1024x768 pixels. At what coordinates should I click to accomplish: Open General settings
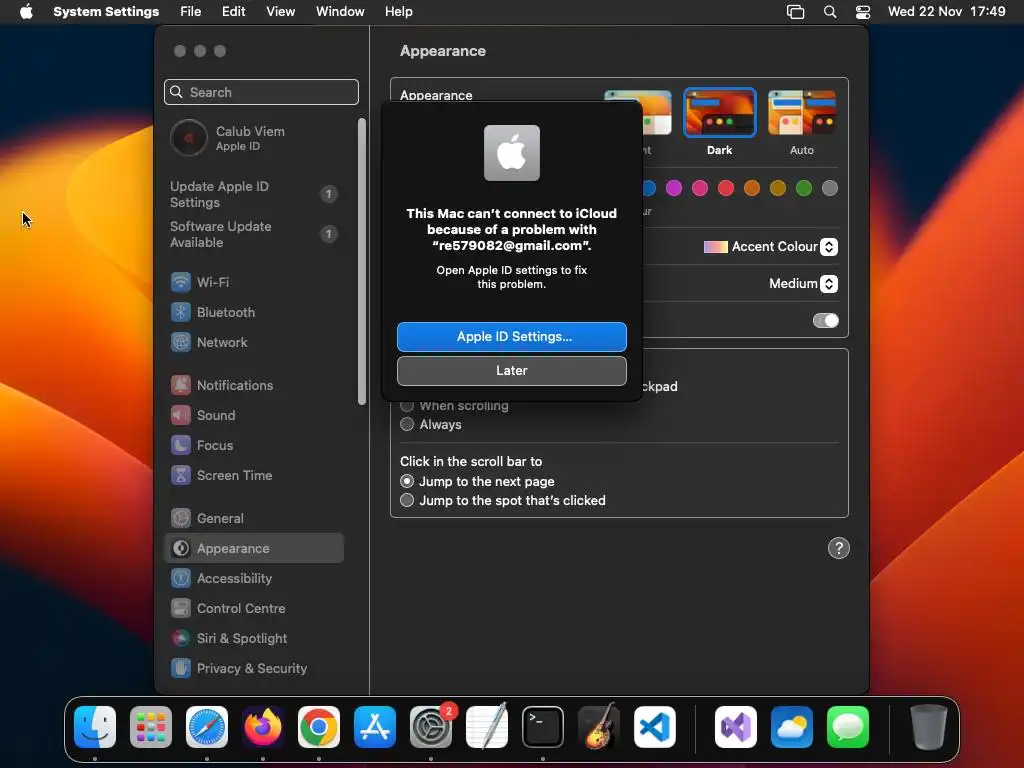[x=253, y=519]
